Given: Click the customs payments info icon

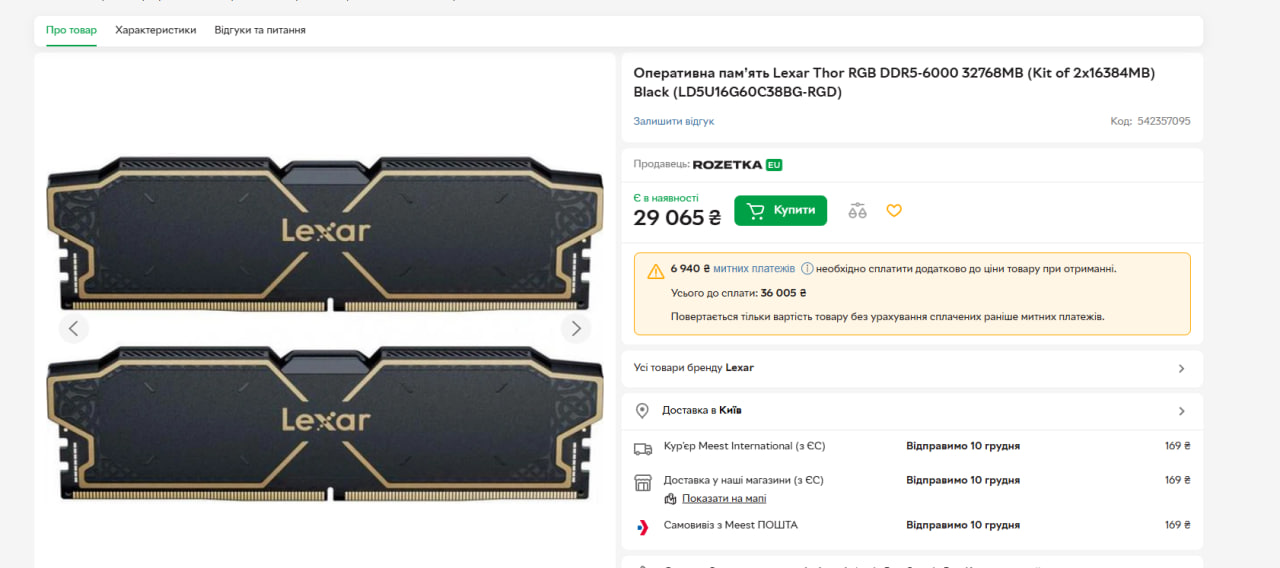Looking at the screenshot, I should 807,269.
